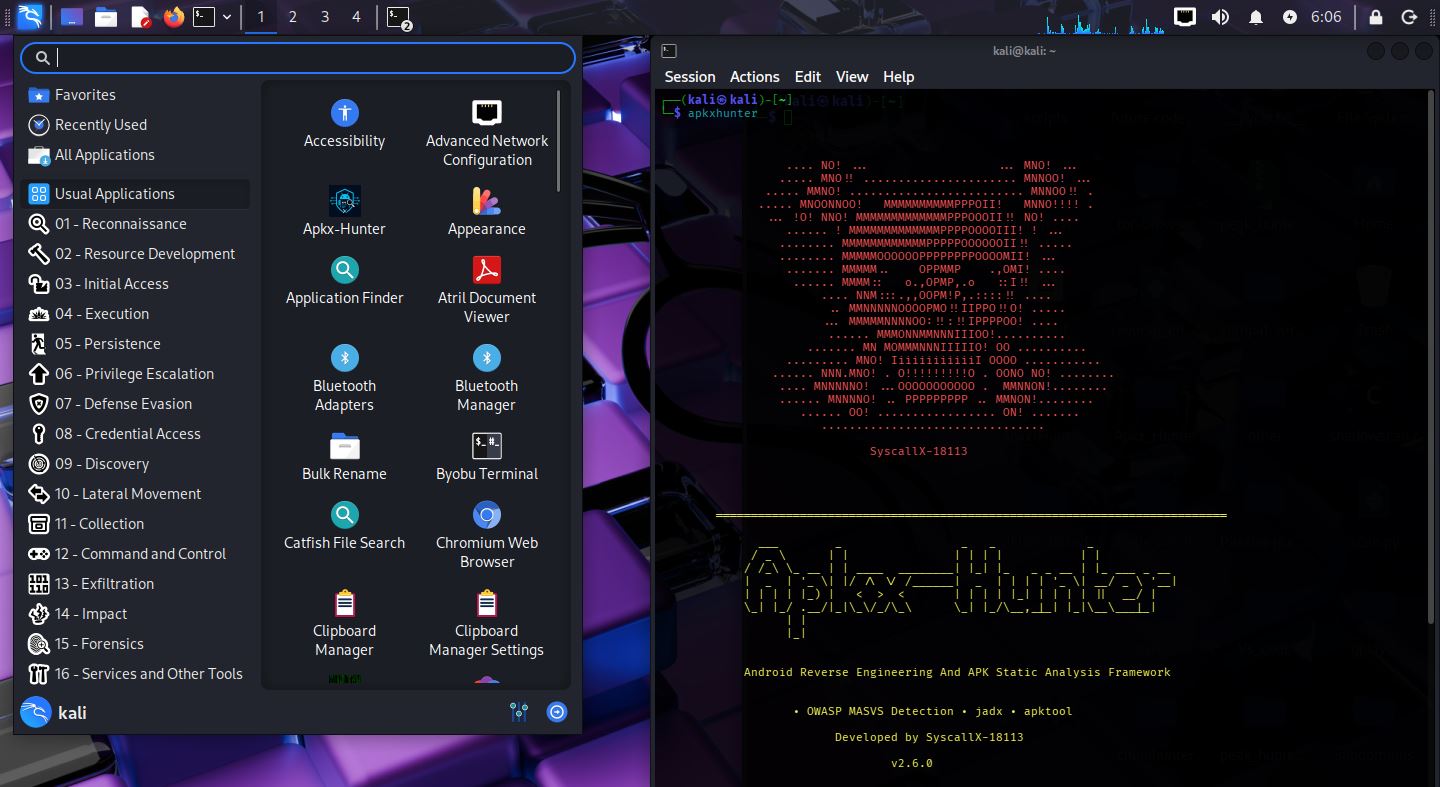Switch to workspace 2
Image resolution: width=1440 pixels, height=787 pixels.
[292, 16]
